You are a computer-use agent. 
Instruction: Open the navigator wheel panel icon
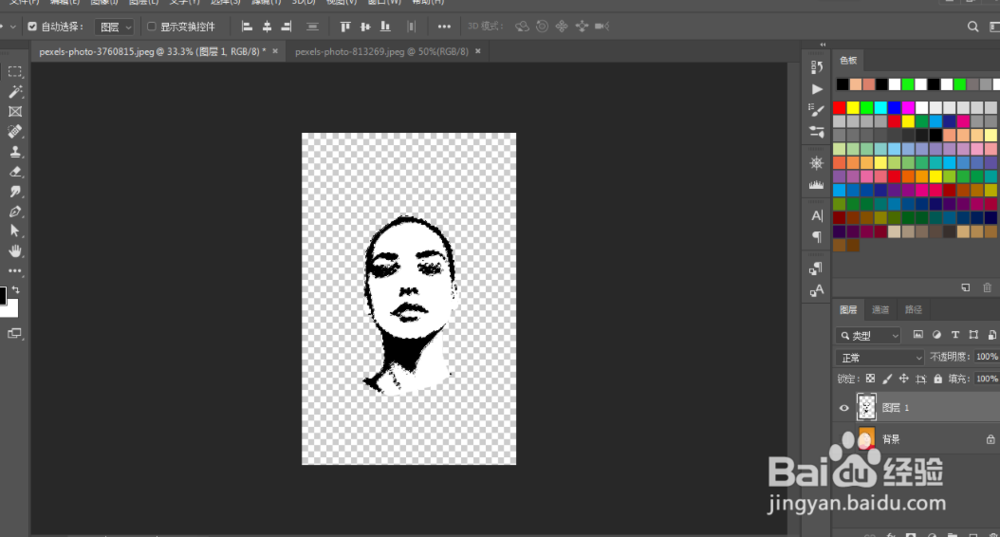tap(816, 163)
